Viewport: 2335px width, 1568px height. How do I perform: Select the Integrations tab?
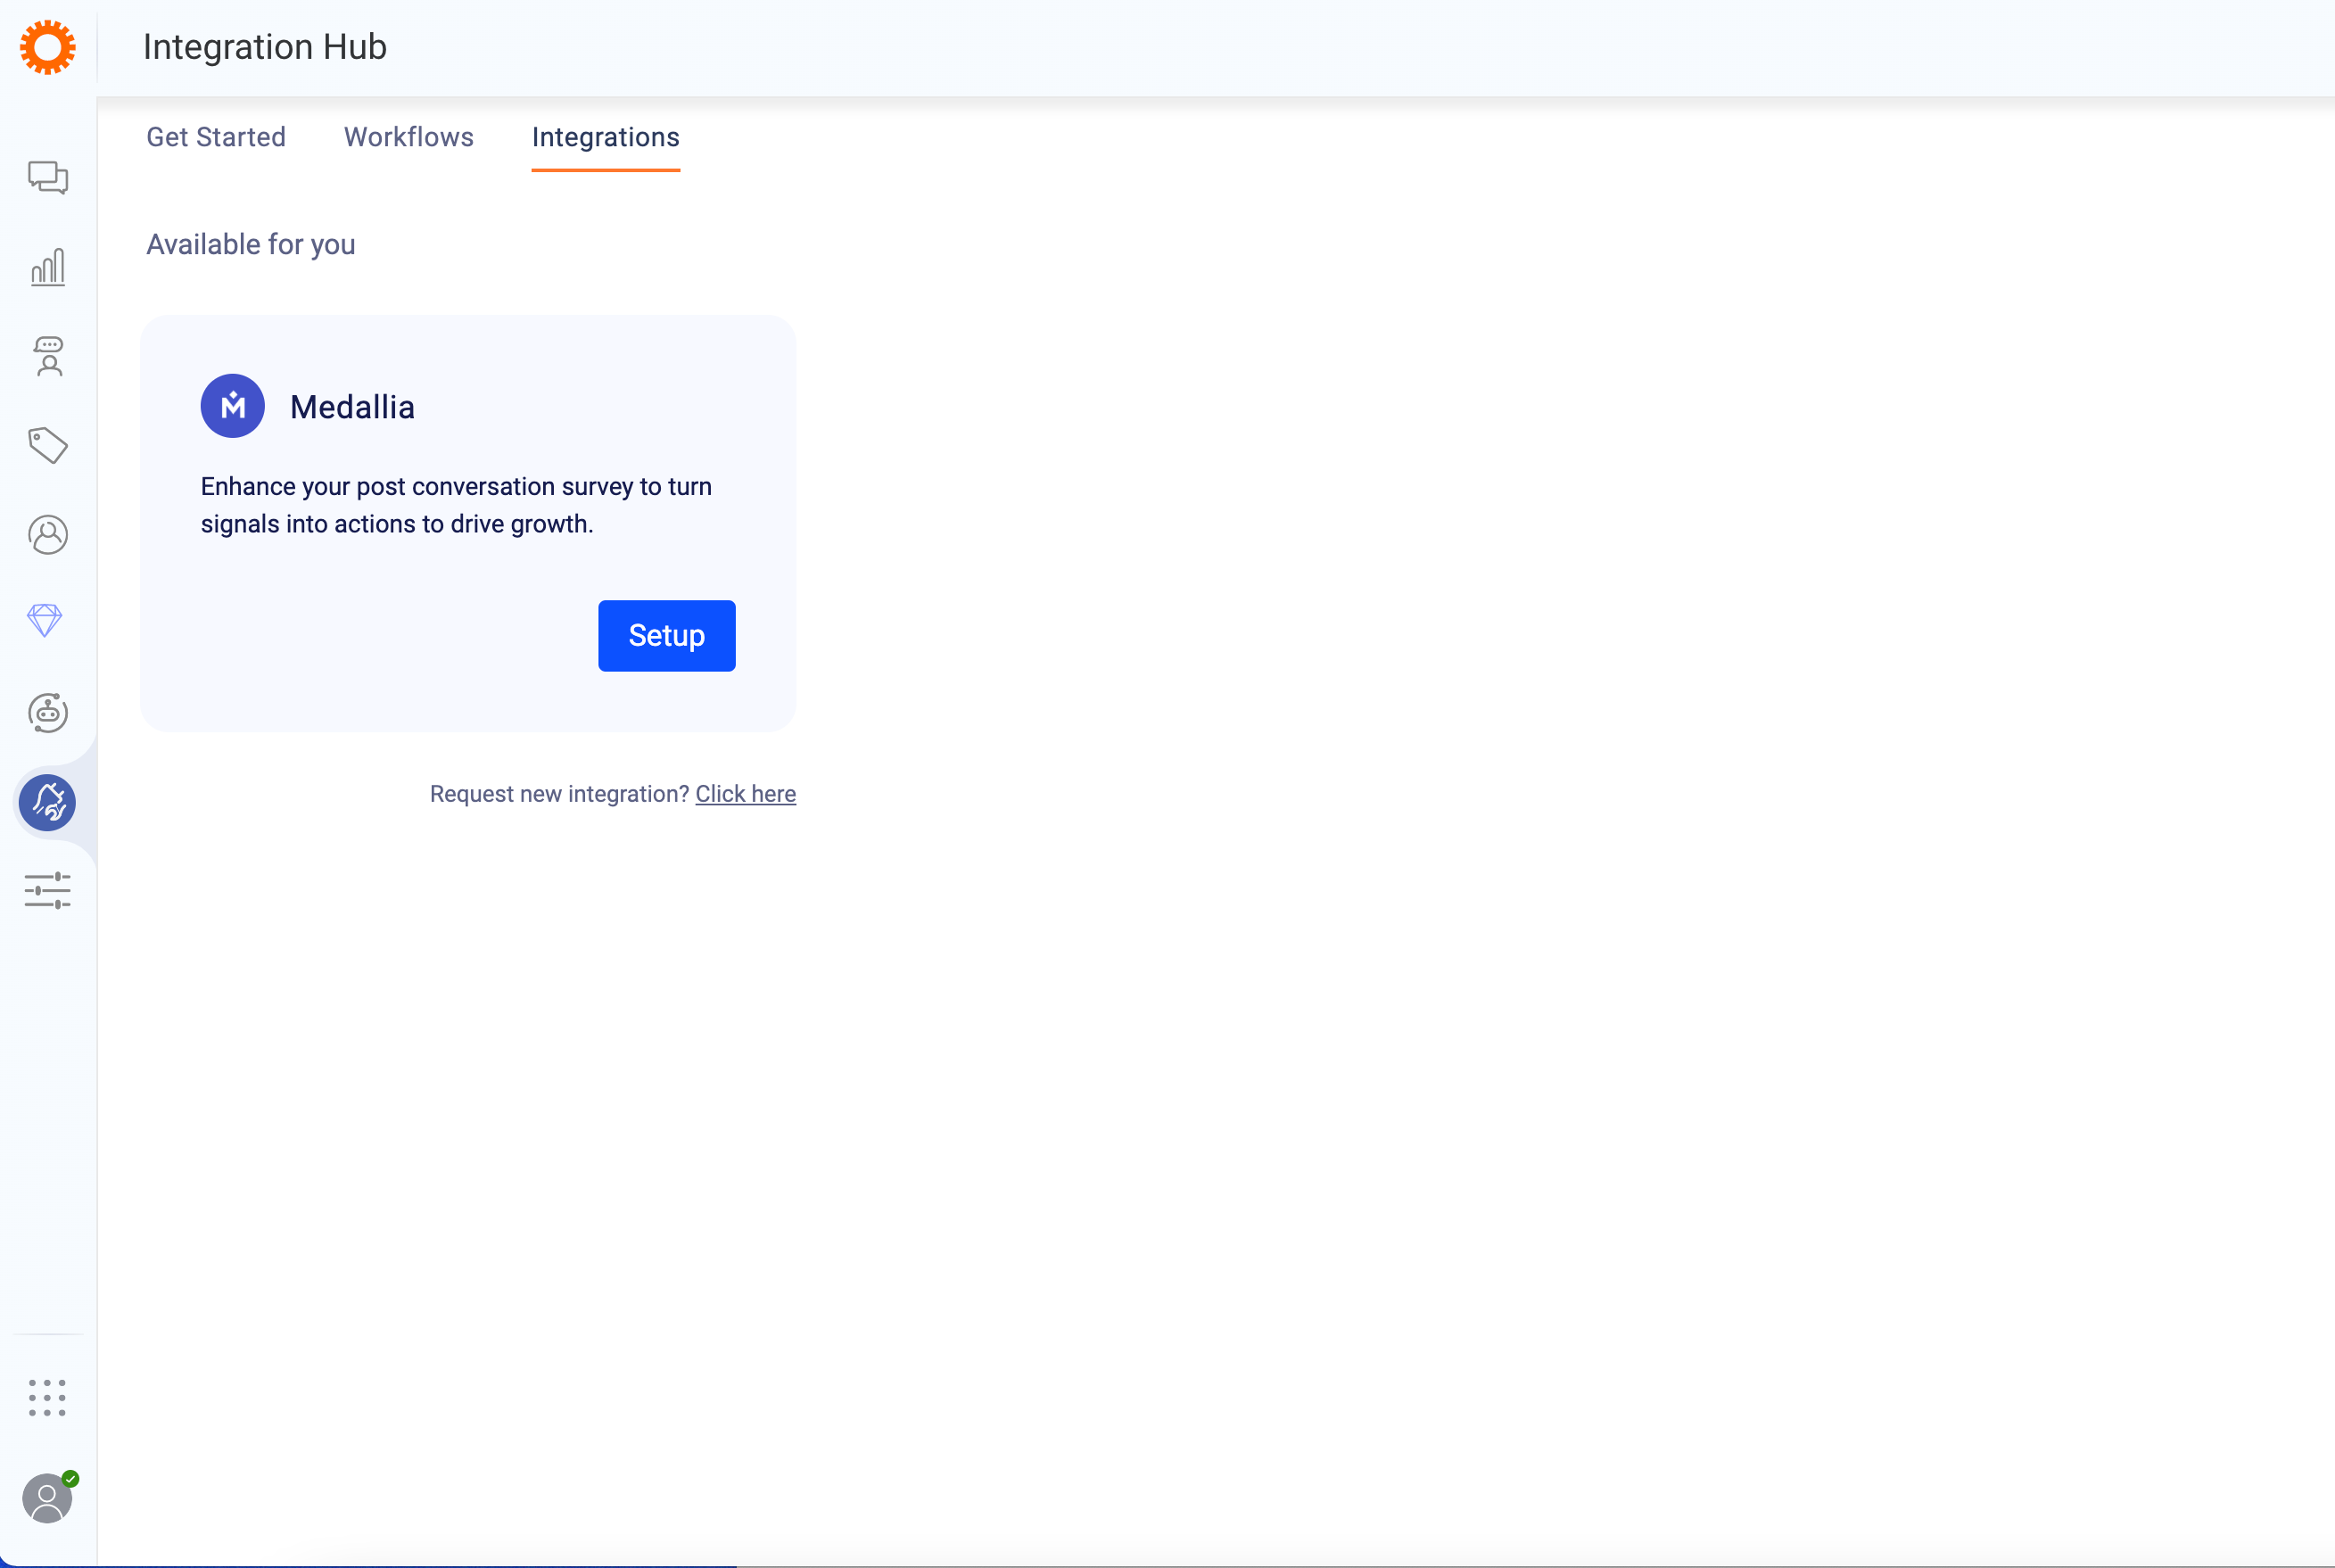click(606, 137)
